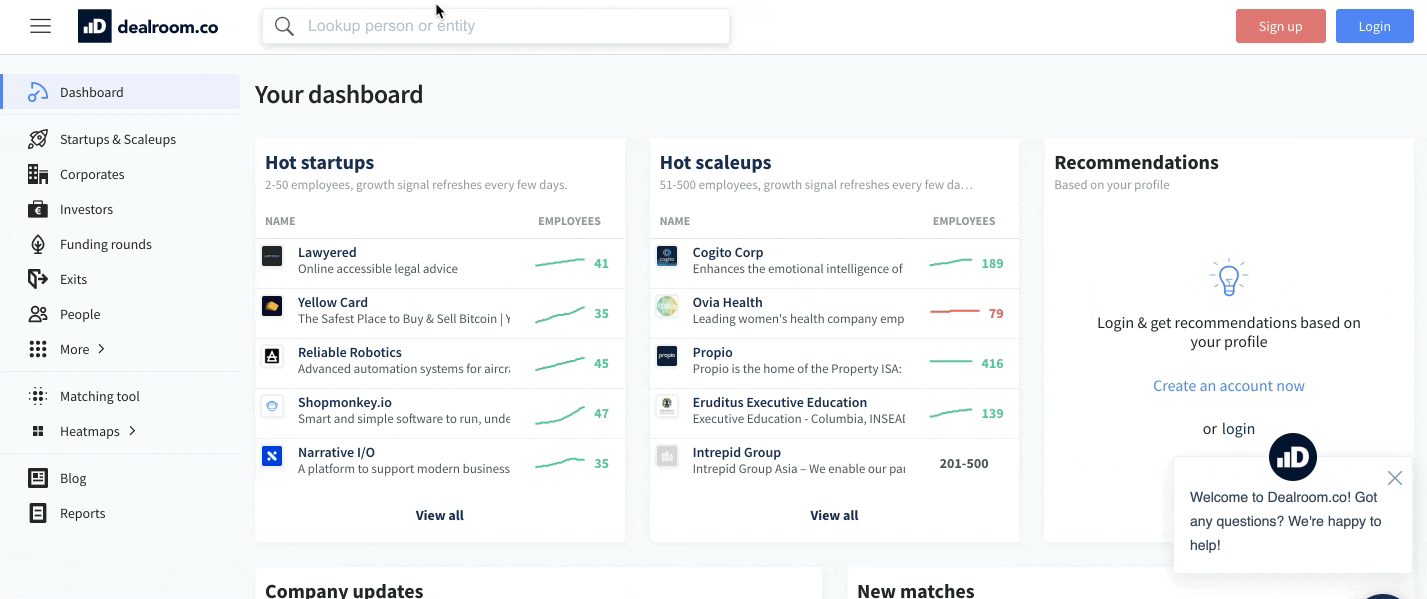Image resolution: width=1427 pixels, height=599 pixels.
Task: Click the Funding rounds plant icon
Action: [x=38, y=244]
